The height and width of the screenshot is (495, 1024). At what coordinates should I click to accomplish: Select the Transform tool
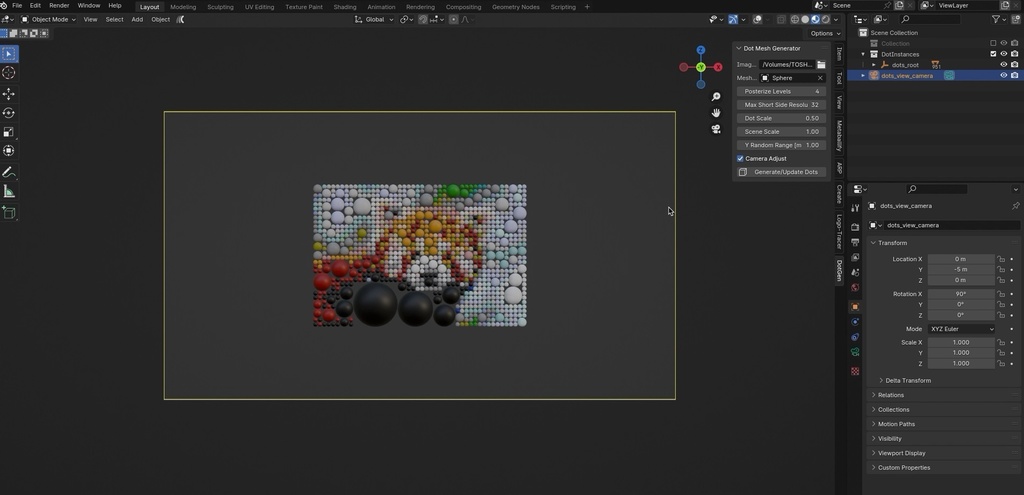[x=8, y=151]
